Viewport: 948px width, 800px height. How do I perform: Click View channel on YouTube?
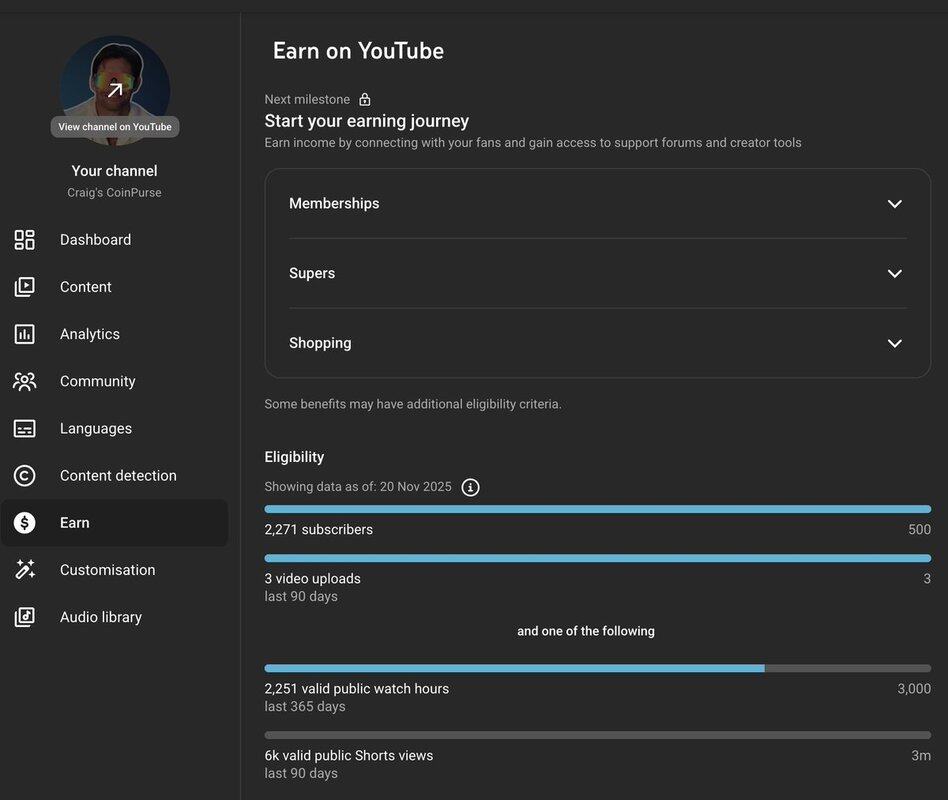tap(115, 127)
